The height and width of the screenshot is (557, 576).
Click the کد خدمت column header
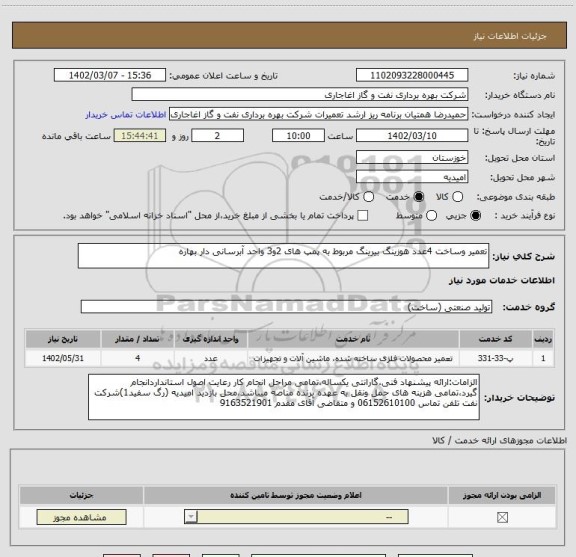[x=495, y=339]
